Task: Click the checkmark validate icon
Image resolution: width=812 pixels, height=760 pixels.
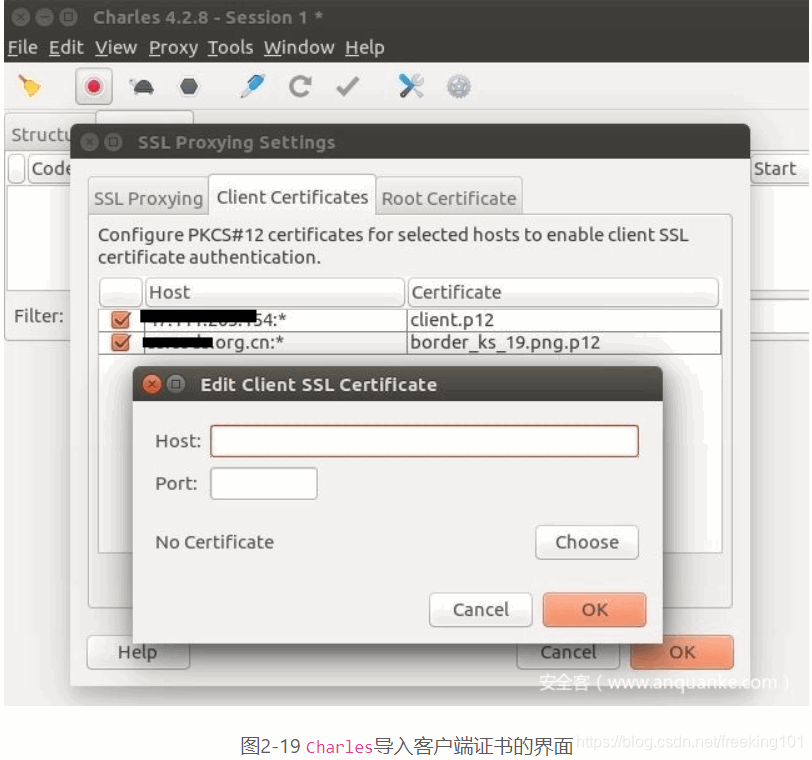Action: pyautogui.click(x=347, y=86)
